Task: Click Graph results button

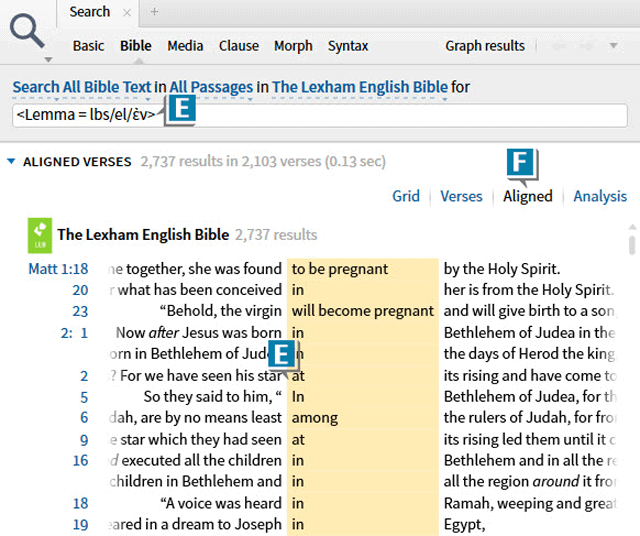Action: [485, 46]
